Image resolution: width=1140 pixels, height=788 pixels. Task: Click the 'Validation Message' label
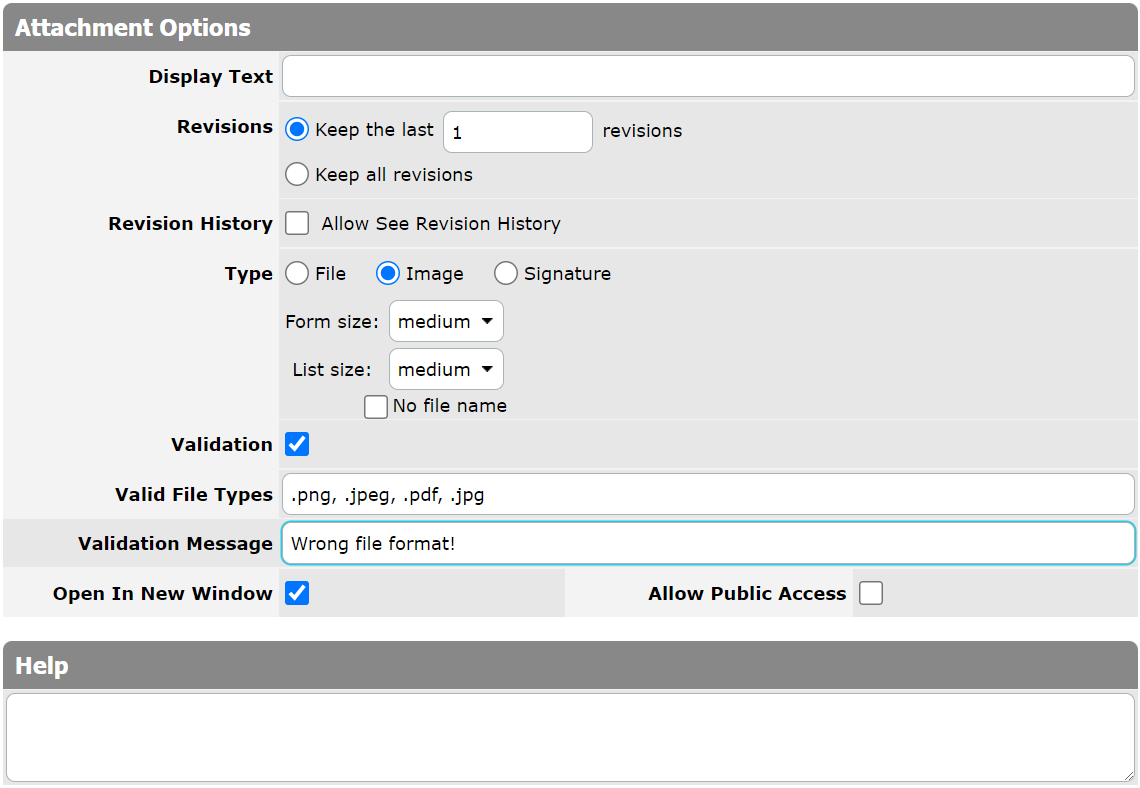(175, 544)
